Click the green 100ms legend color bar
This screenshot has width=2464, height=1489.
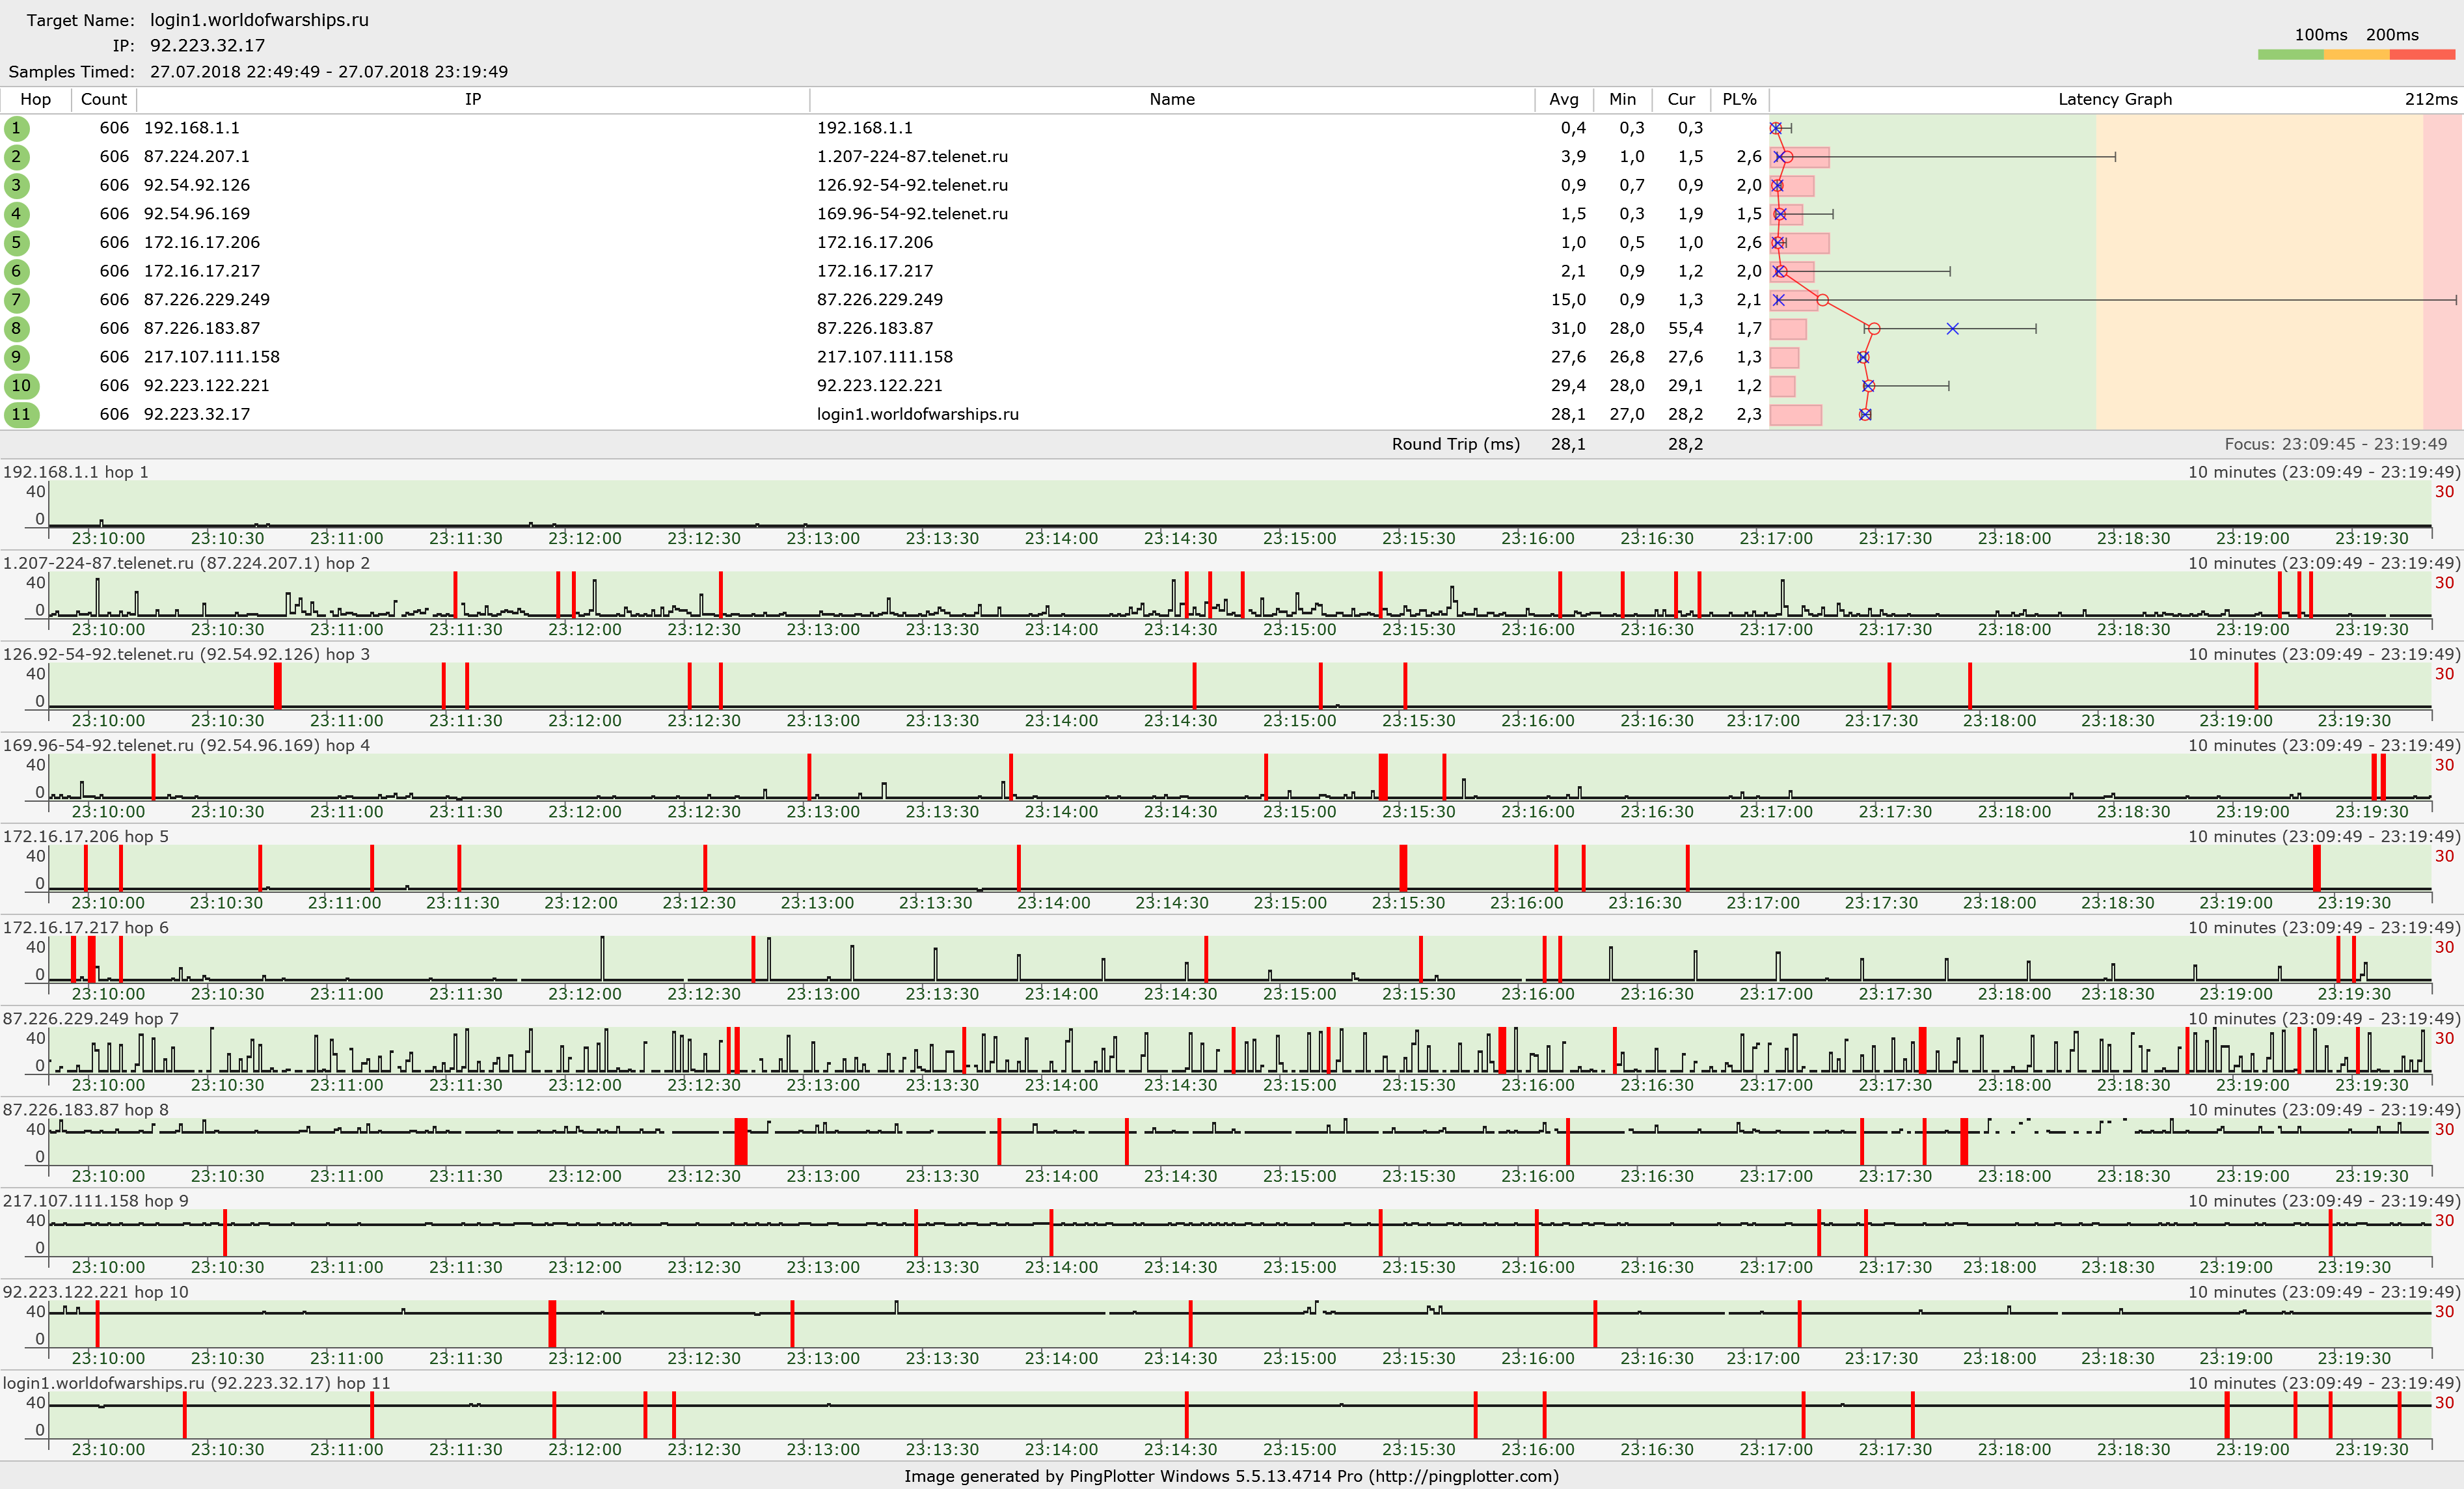tap(2290, 54)
